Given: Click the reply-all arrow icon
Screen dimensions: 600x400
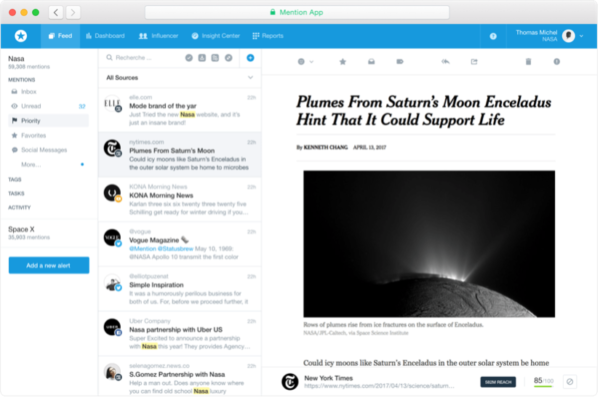Looking at the screenshot, I should pyautogui.click(x=445, y=62).
